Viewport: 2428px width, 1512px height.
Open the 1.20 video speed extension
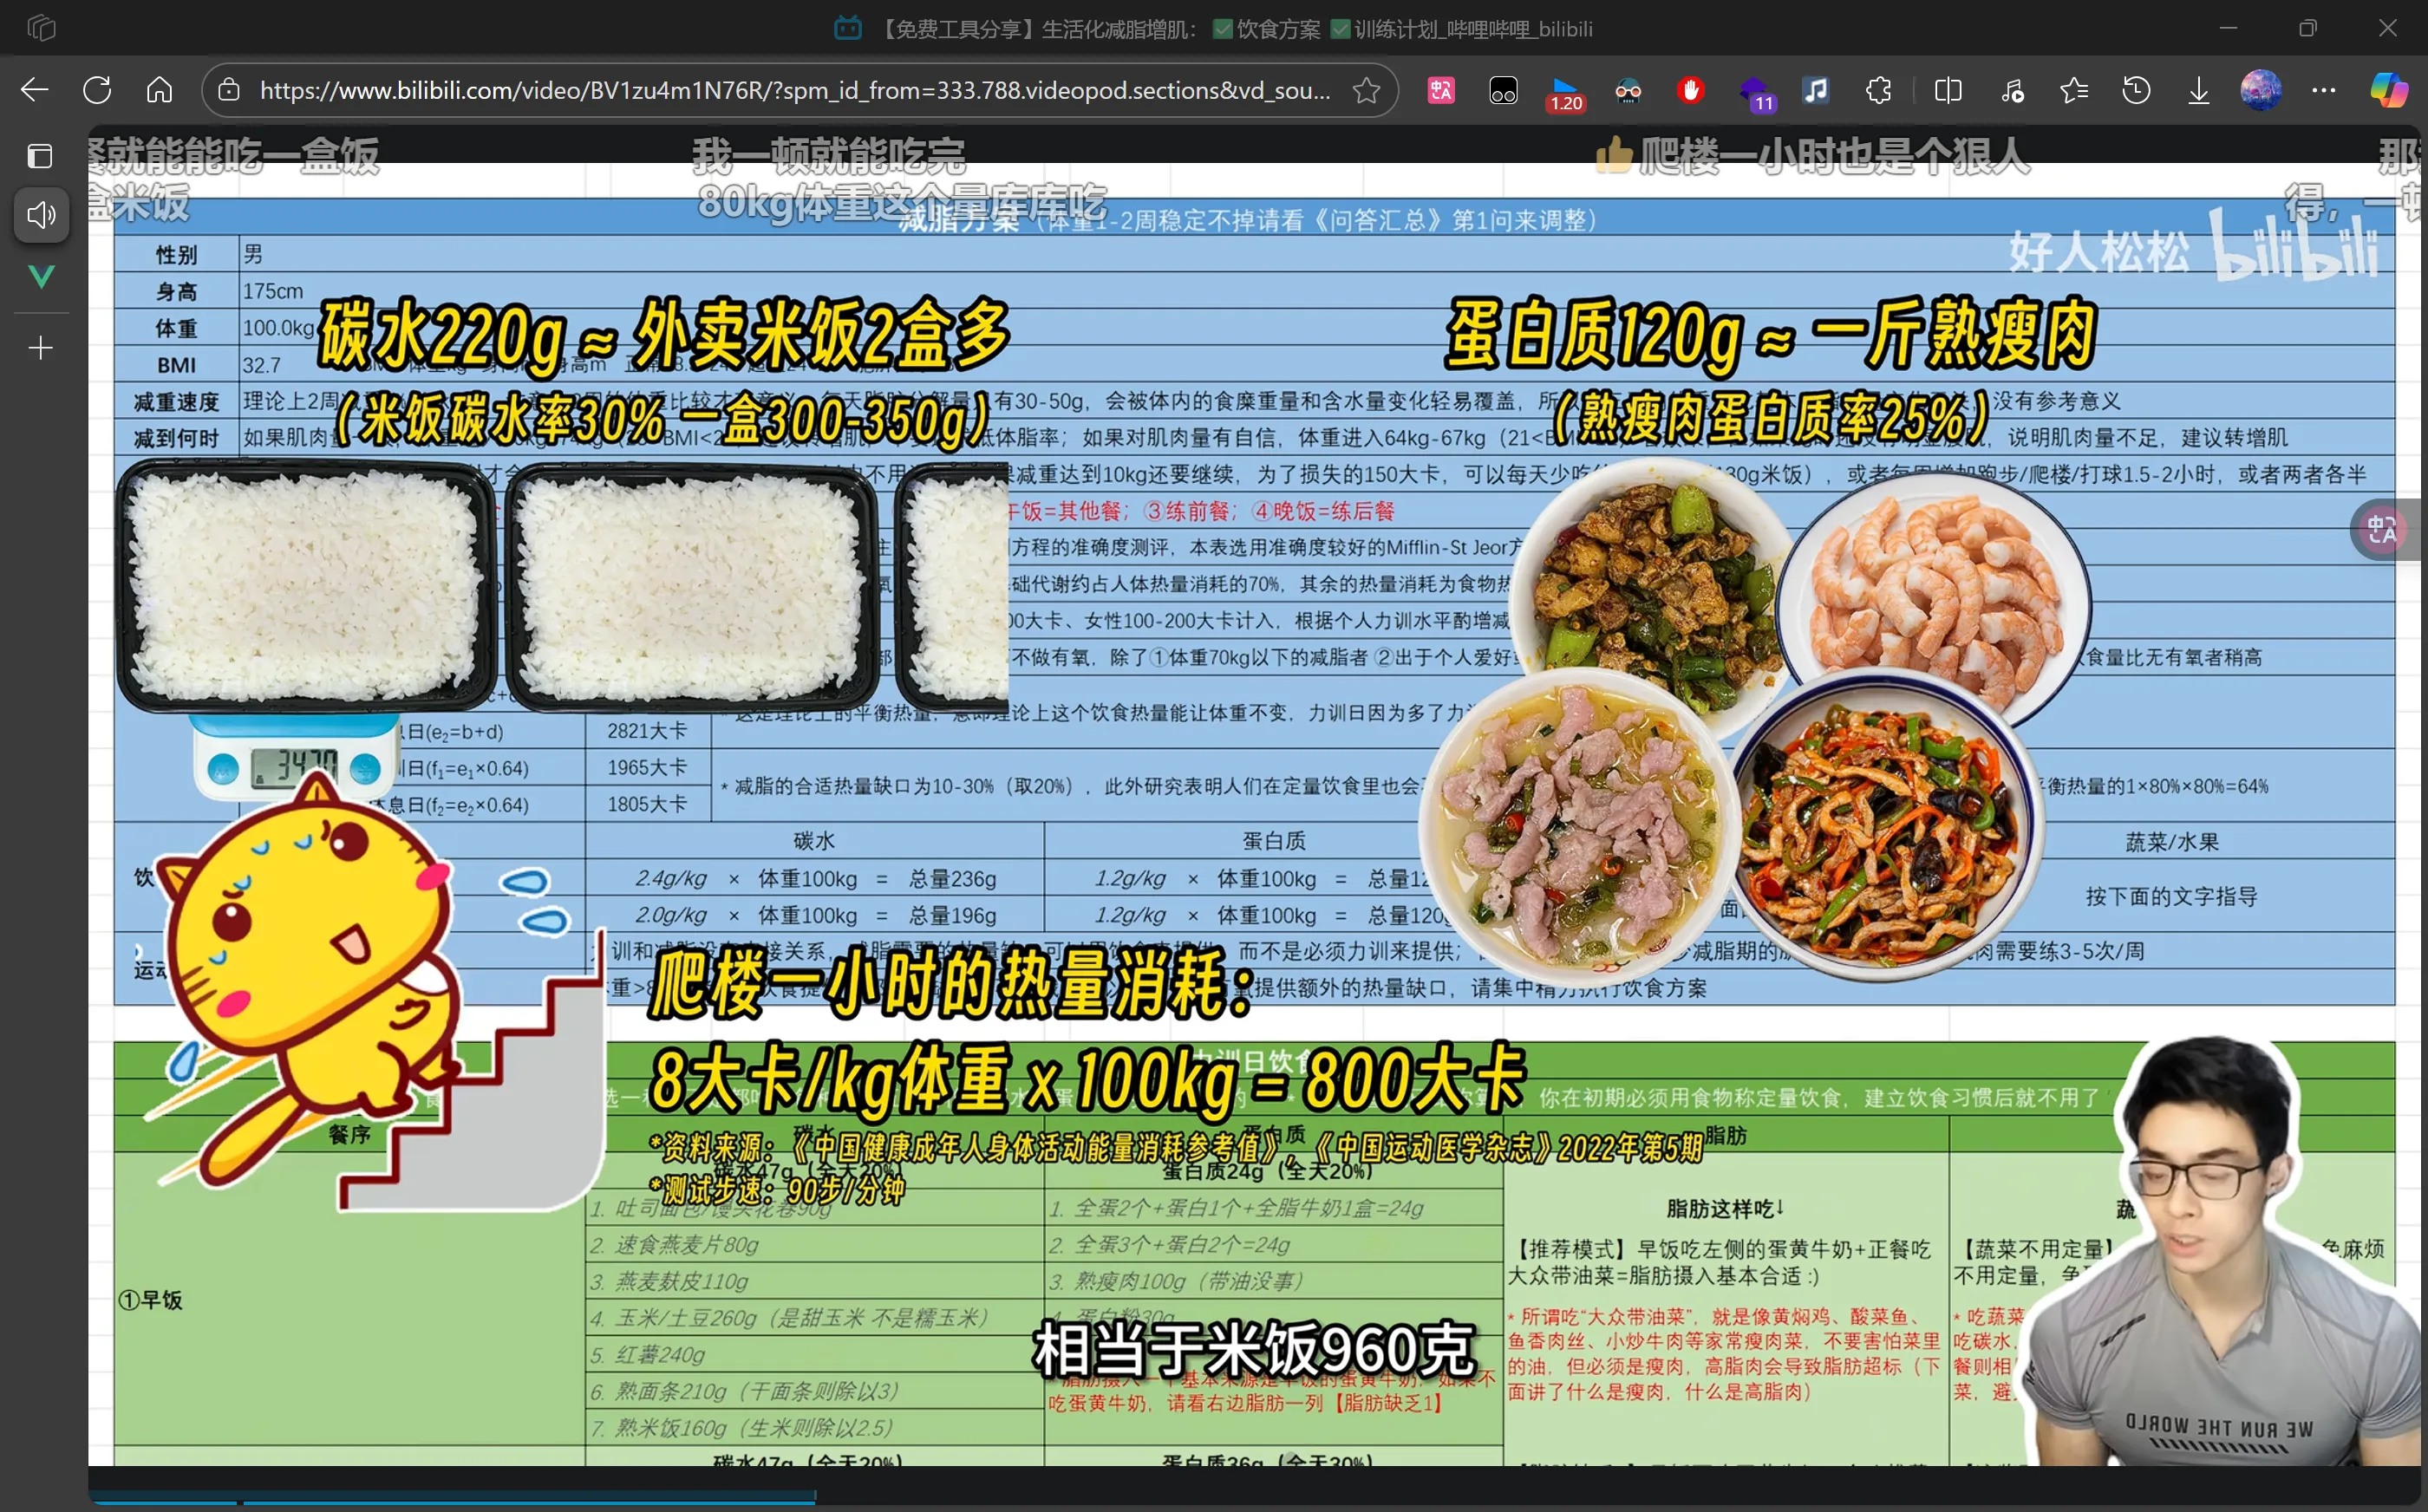click(x=1565, y=92)
